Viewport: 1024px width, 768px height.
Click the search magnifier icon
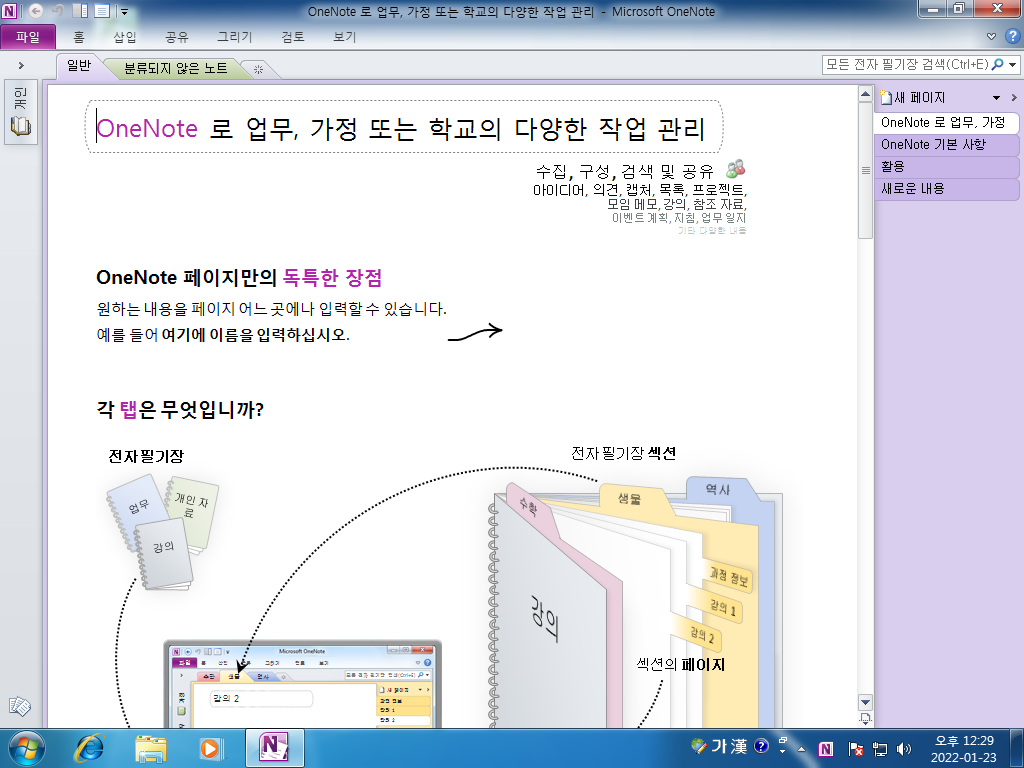(997, 65)
